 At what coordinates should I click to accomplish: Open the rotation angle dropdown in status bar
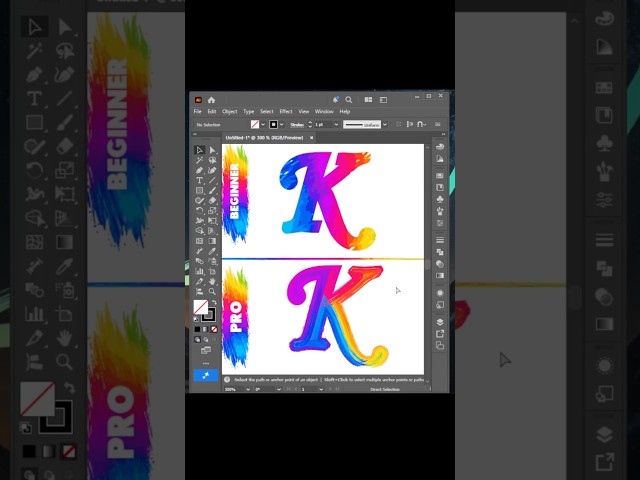pos(279,389)
